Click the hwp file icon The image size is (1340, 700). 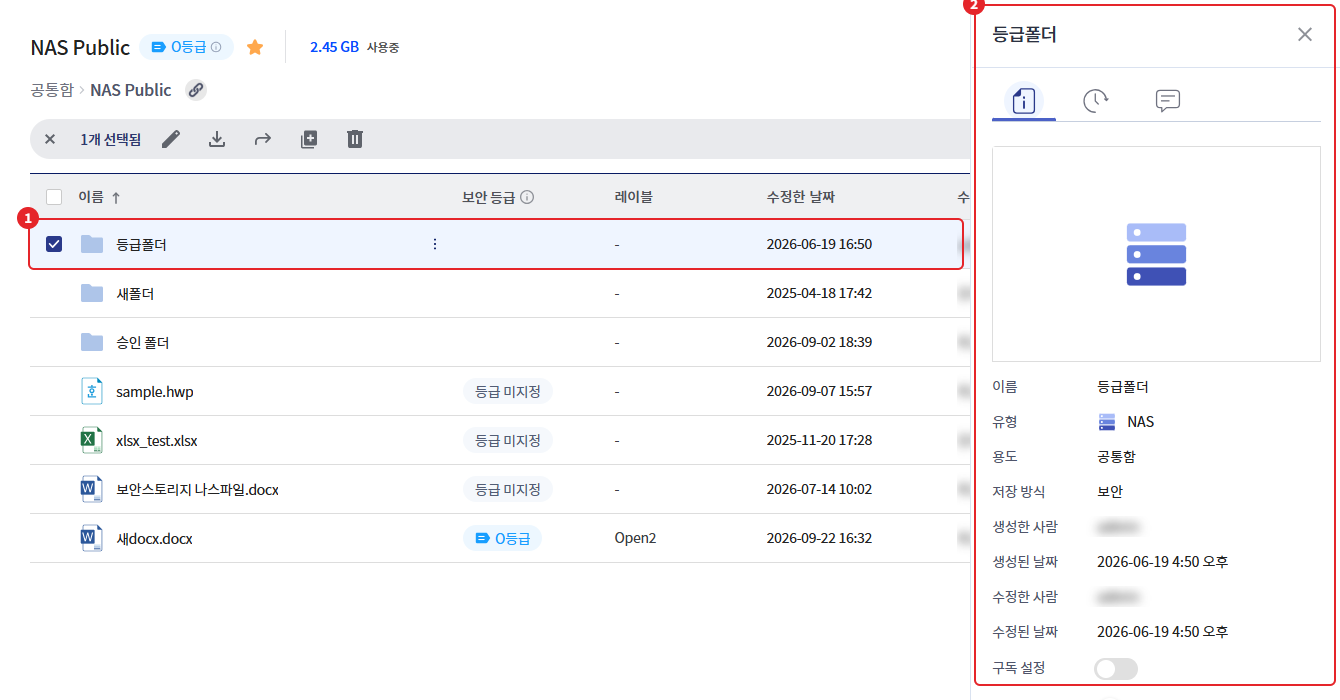click(x=92, y=391)
